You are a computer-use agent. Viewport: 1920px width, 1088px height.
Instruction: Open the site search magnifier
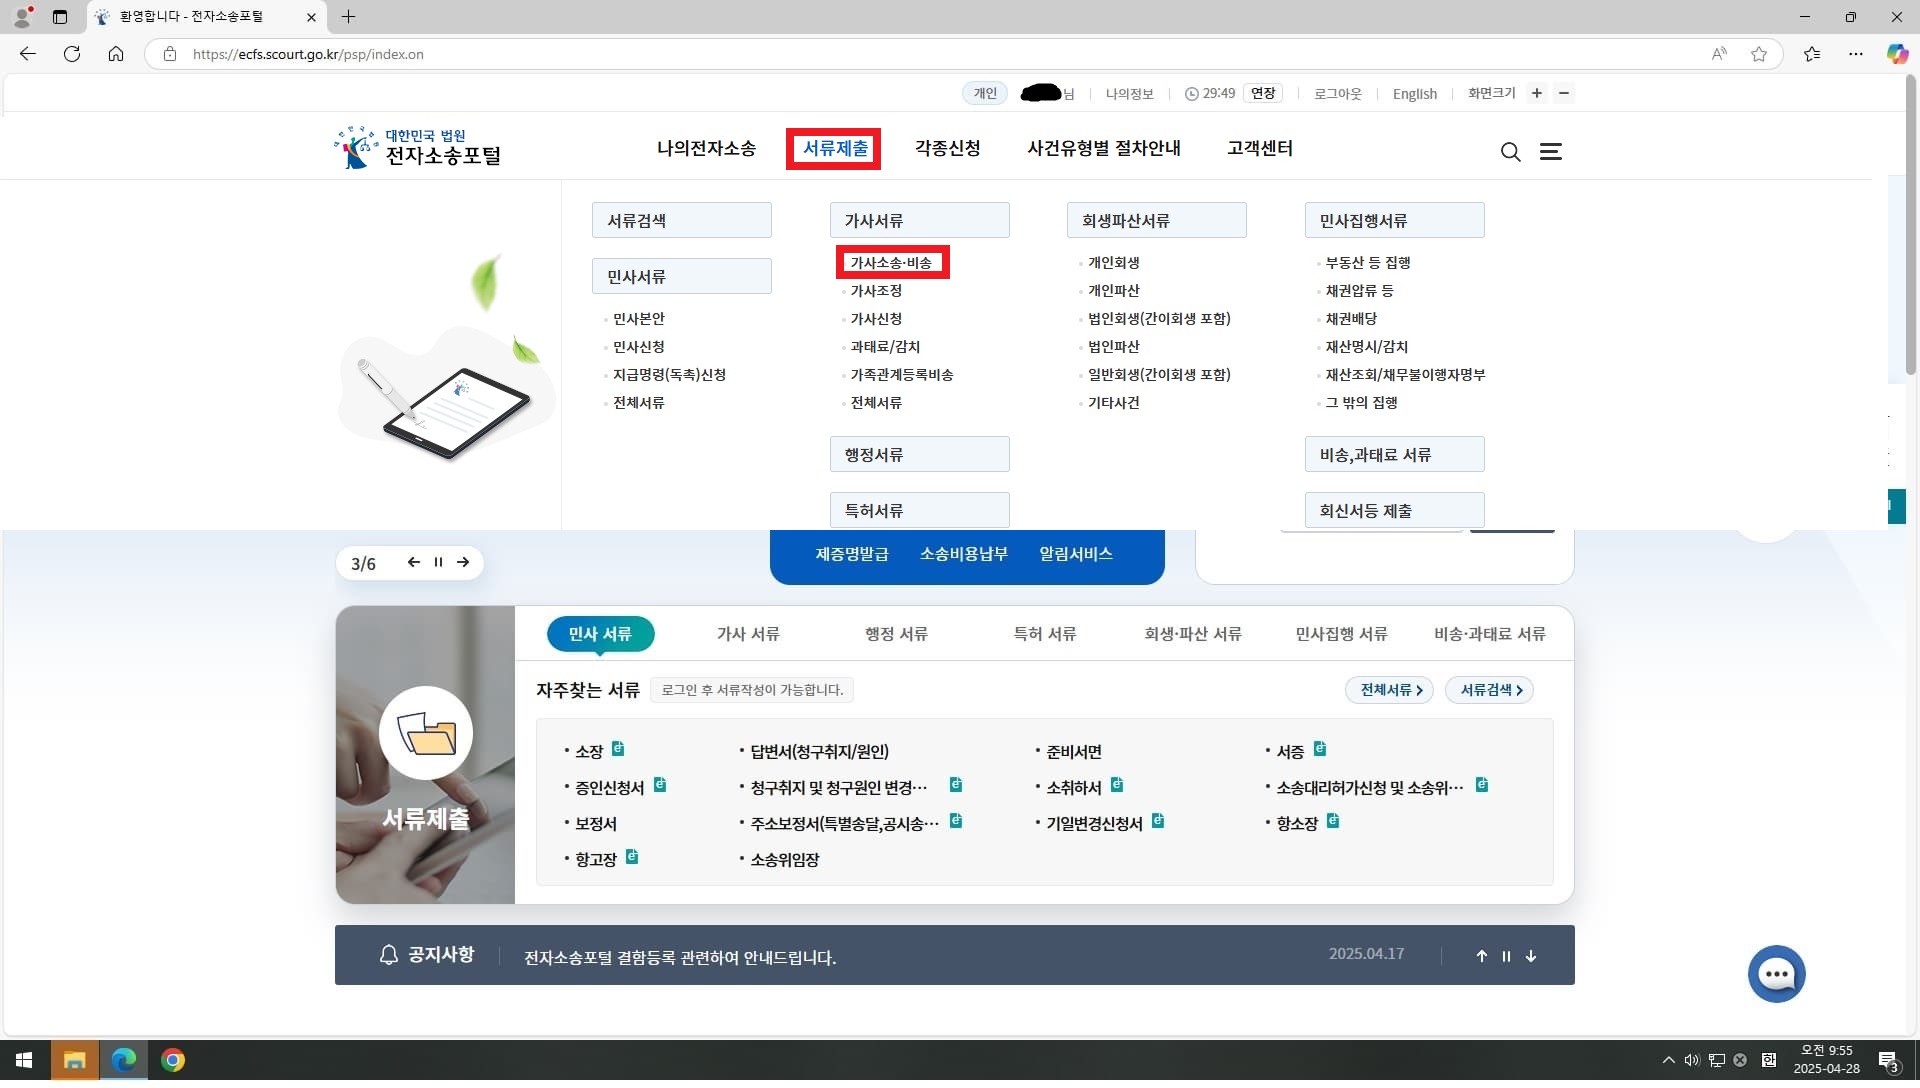coord(1510,152)
